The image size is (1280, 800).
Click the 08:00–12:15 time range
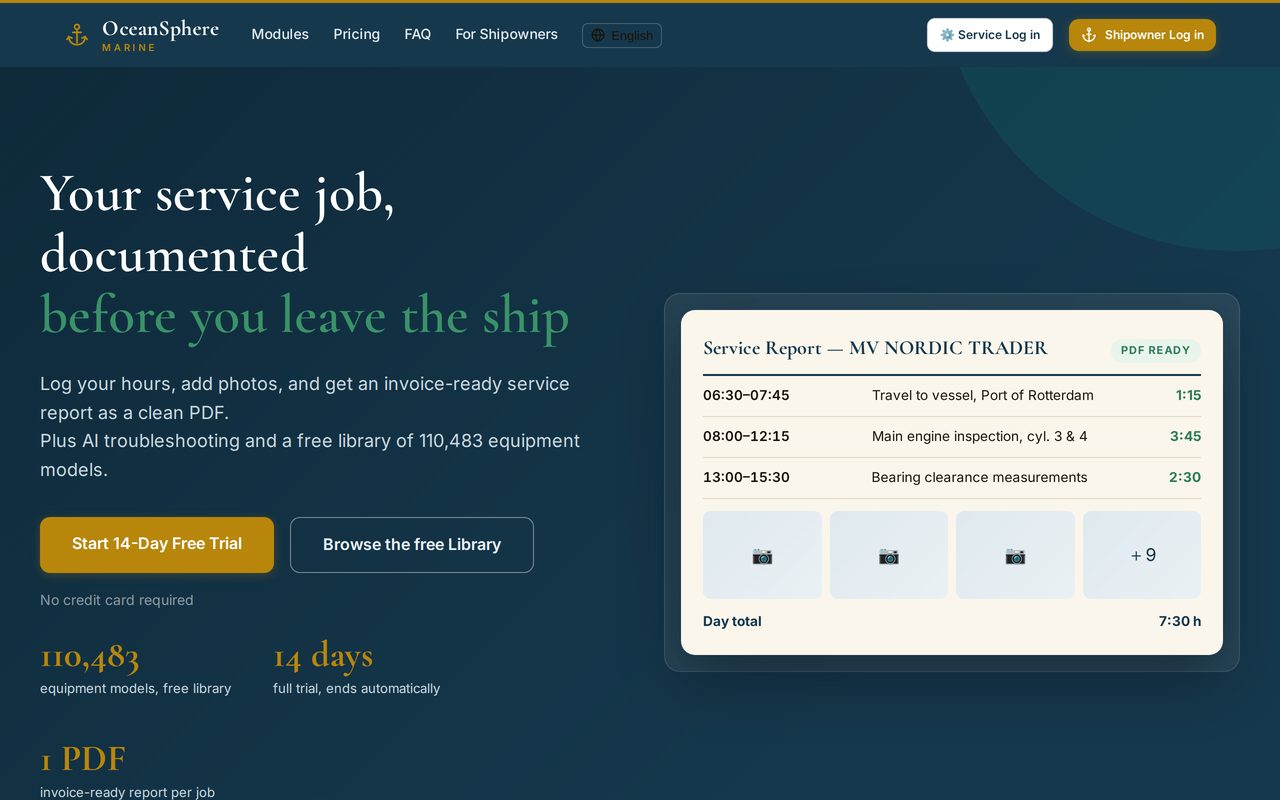[x=746, y=436]
